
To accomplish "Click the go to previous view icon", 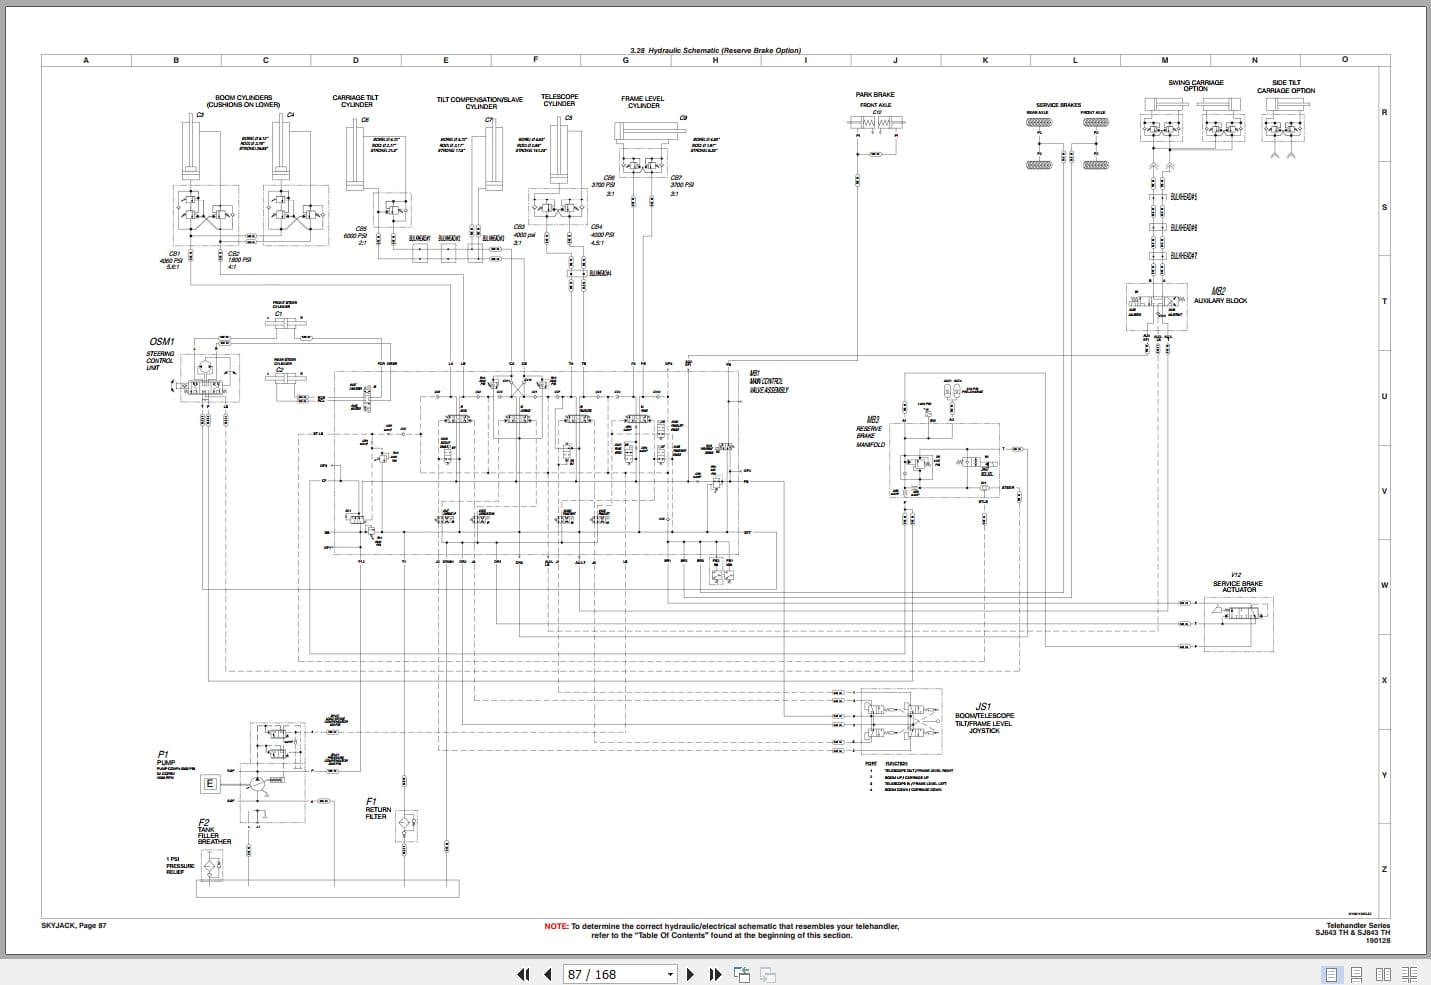I will tap(742, 974).
